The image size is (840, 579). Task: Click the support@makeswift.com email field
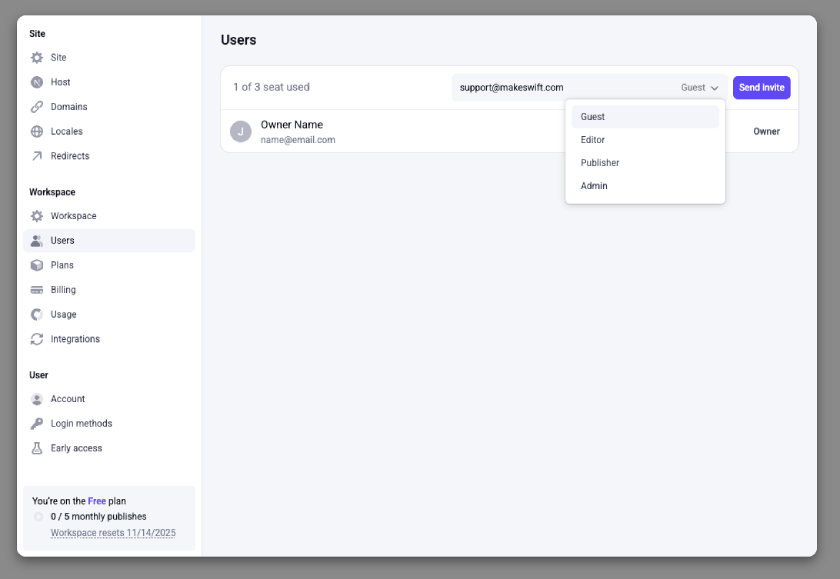520,87
